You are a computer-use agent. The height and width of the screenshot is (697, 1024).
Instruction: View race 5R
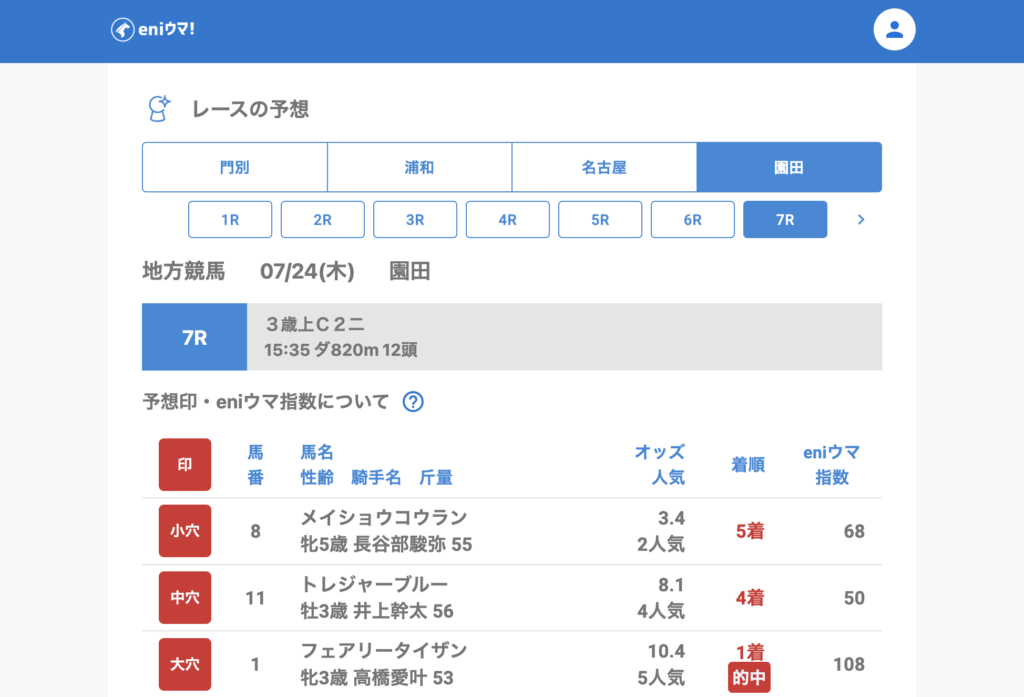(600, 220)
